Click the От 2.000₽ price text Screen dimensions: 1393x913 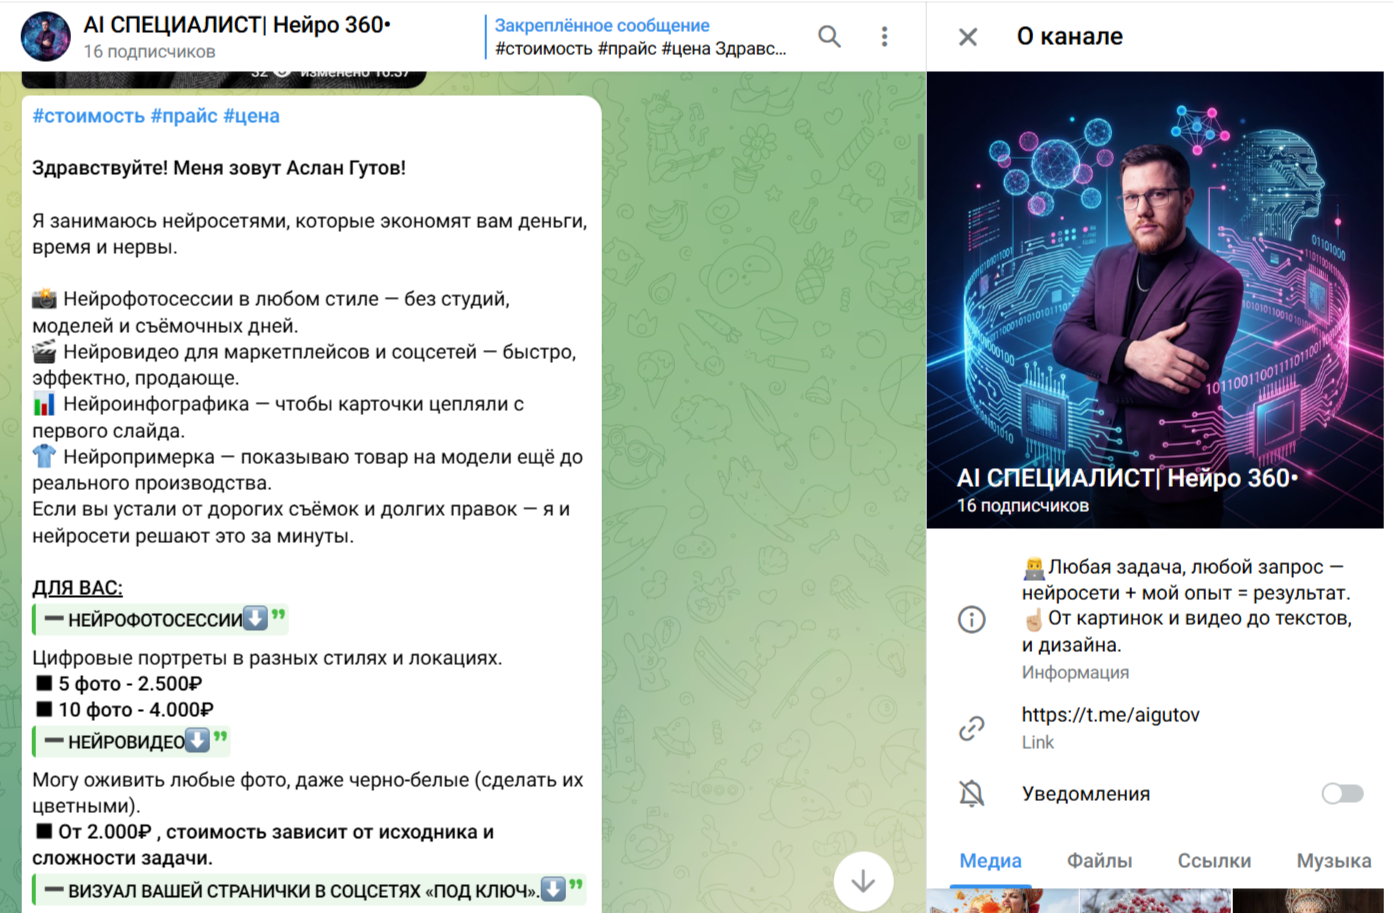[104, 832]
